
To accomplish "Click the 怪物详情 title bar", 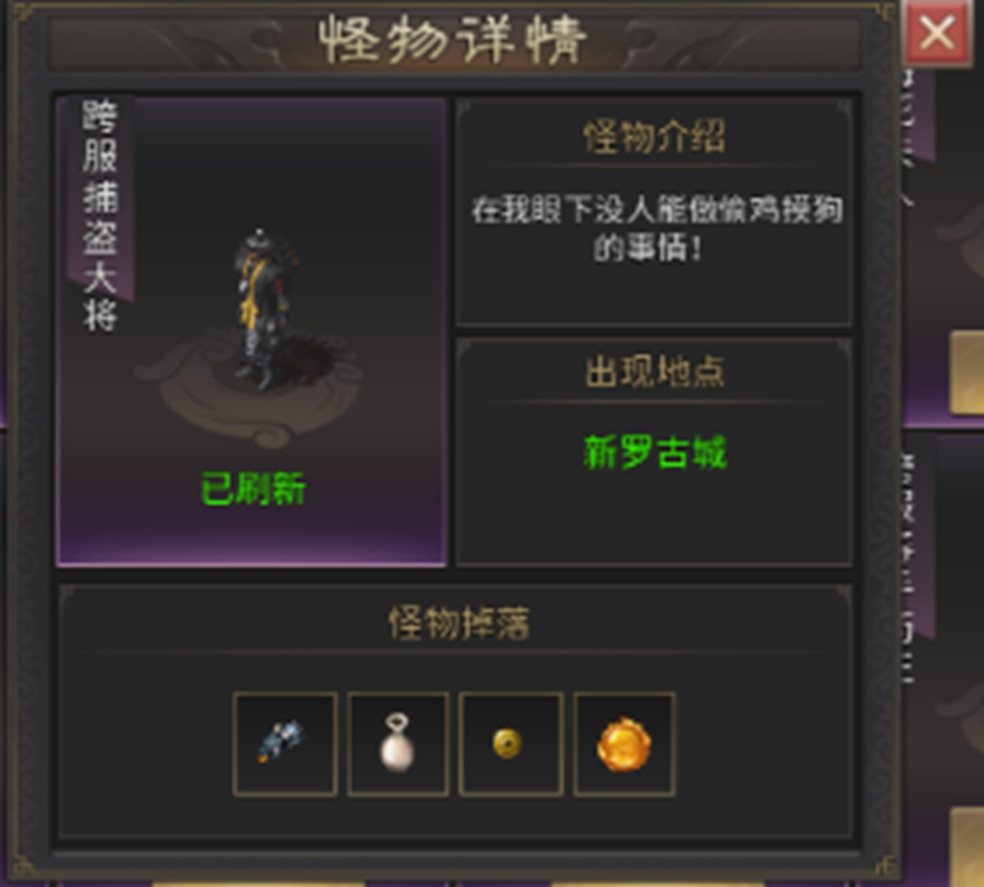I will [x=454, y=40].
